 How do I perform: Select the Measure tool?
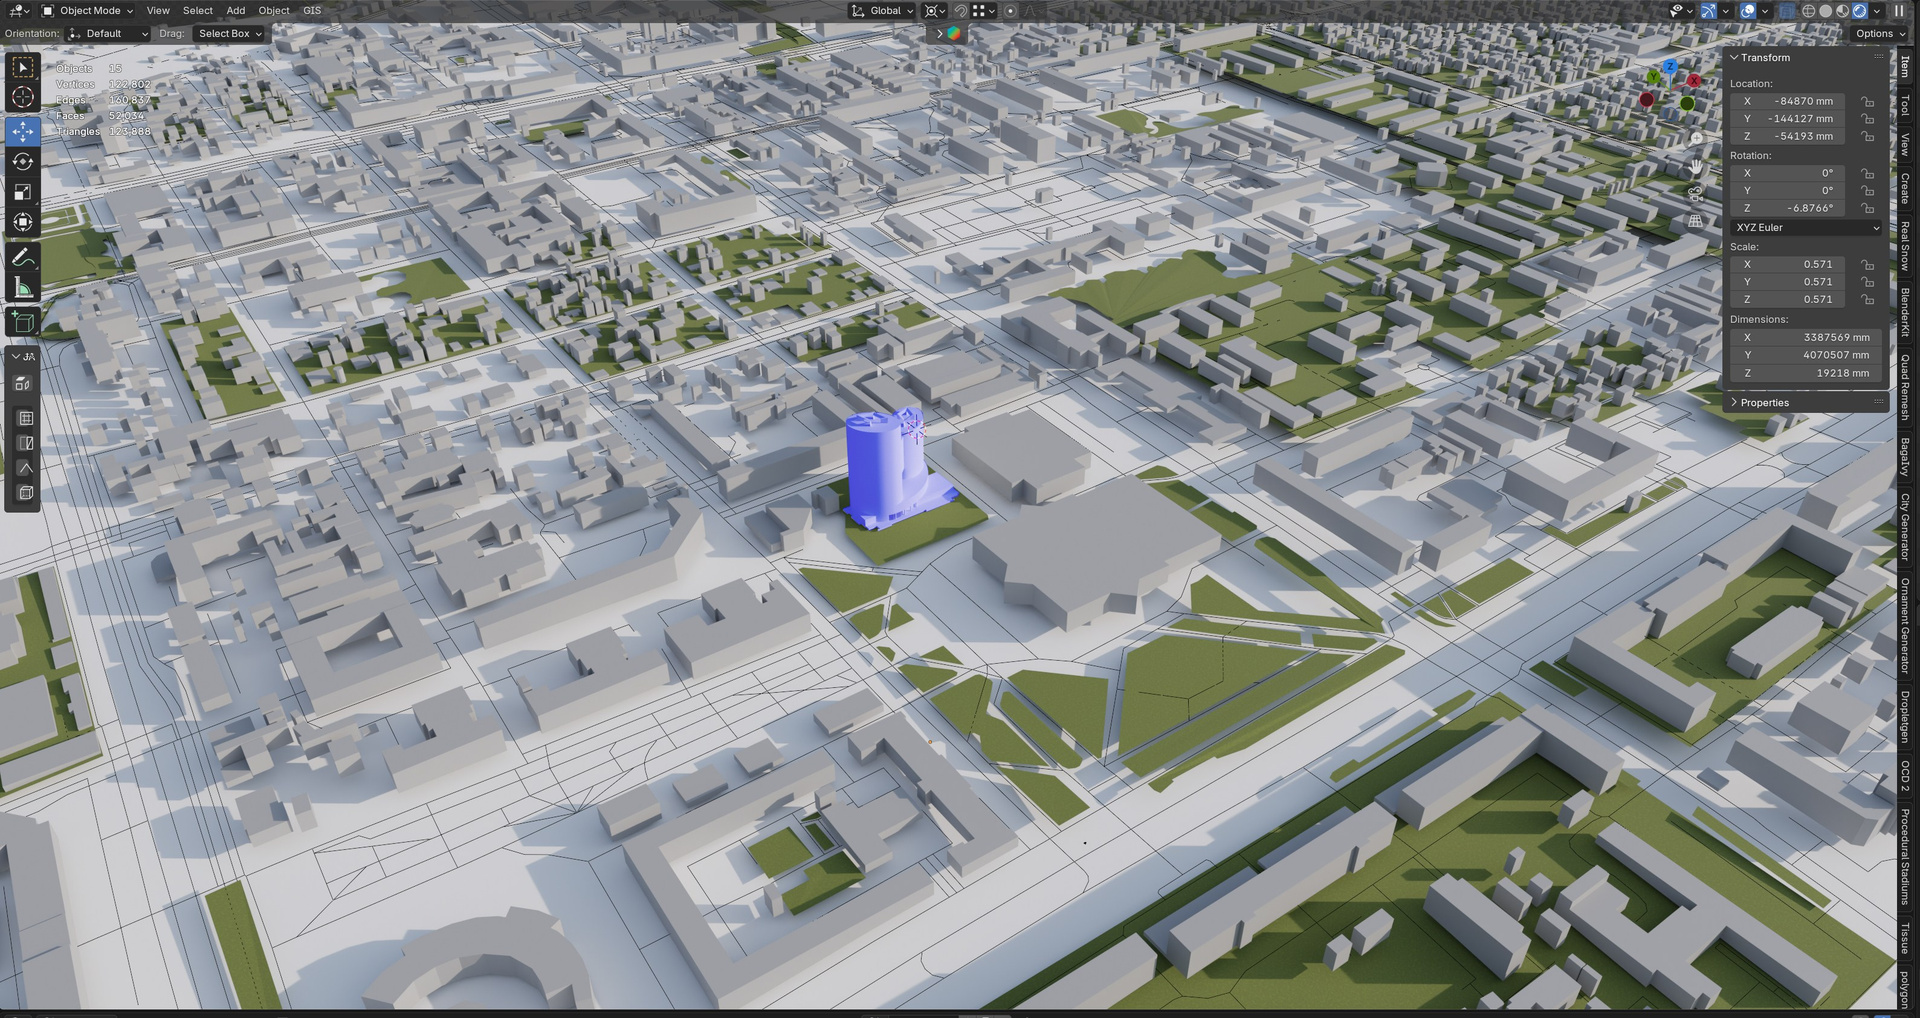tap(23, 288)
